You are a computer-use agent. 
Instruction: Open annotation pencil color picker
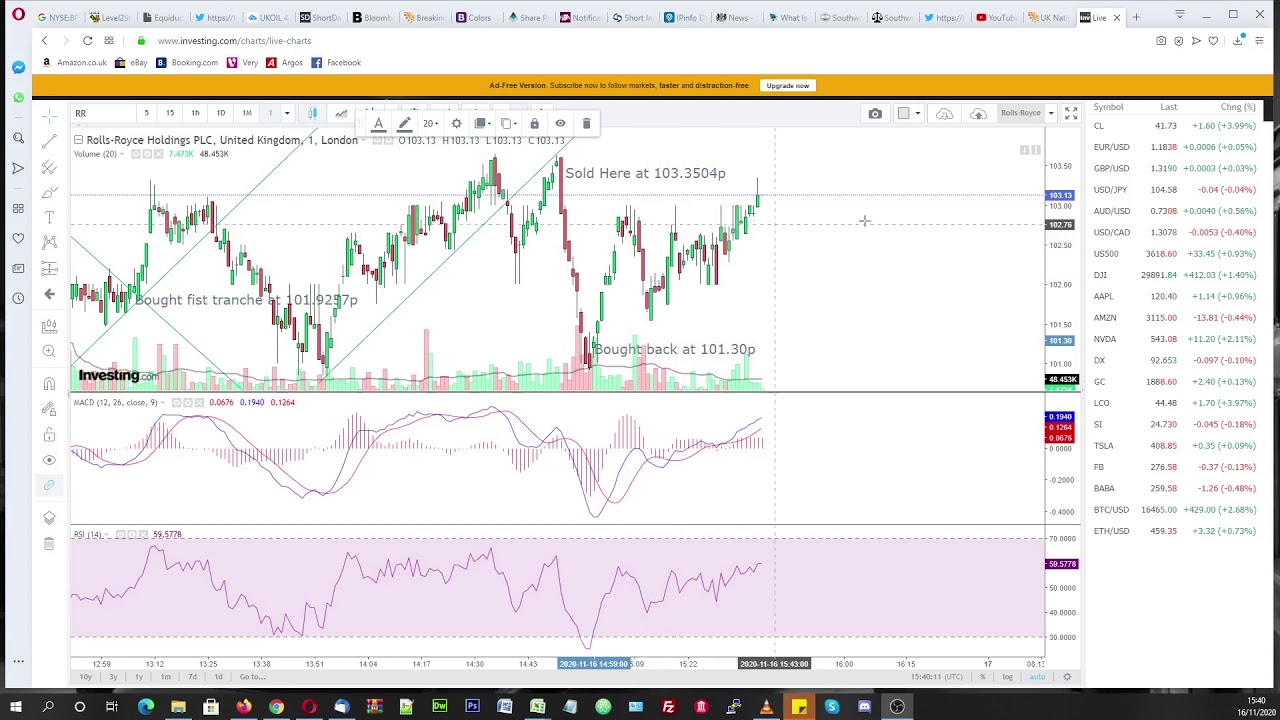pos(404,124)
